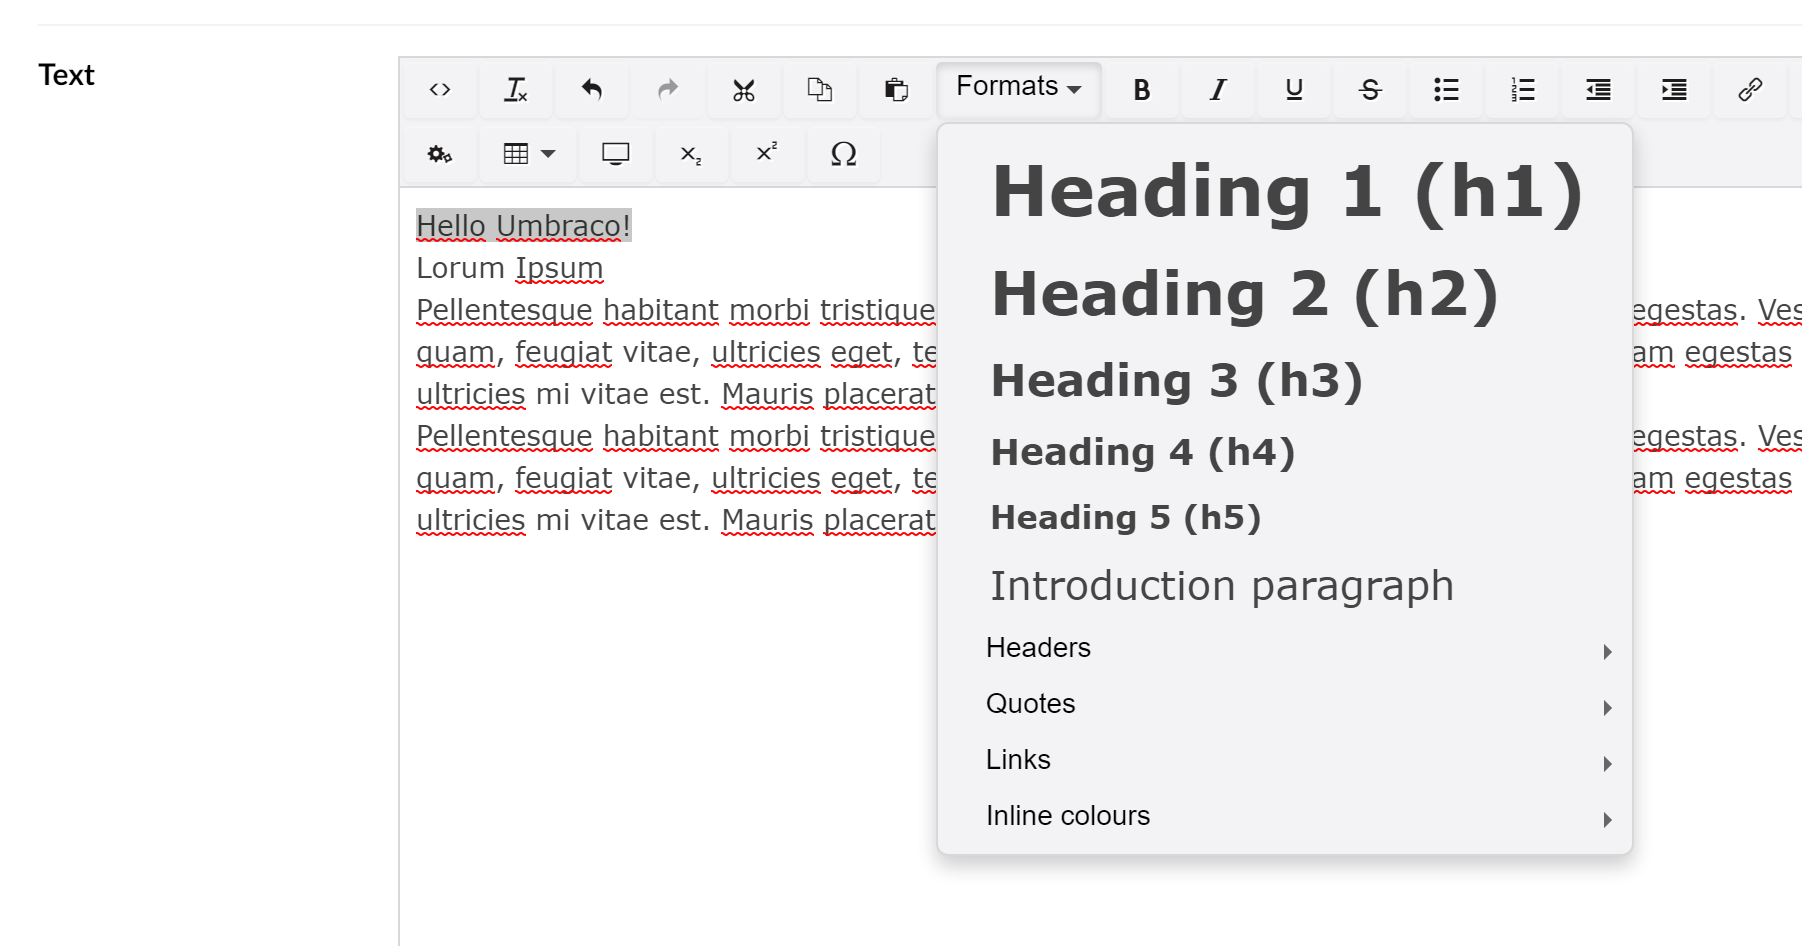Open the Formats dropdown
The width and height of the screenshot is (1802, 946).
pyautogui.click(x=1016, y=88)
